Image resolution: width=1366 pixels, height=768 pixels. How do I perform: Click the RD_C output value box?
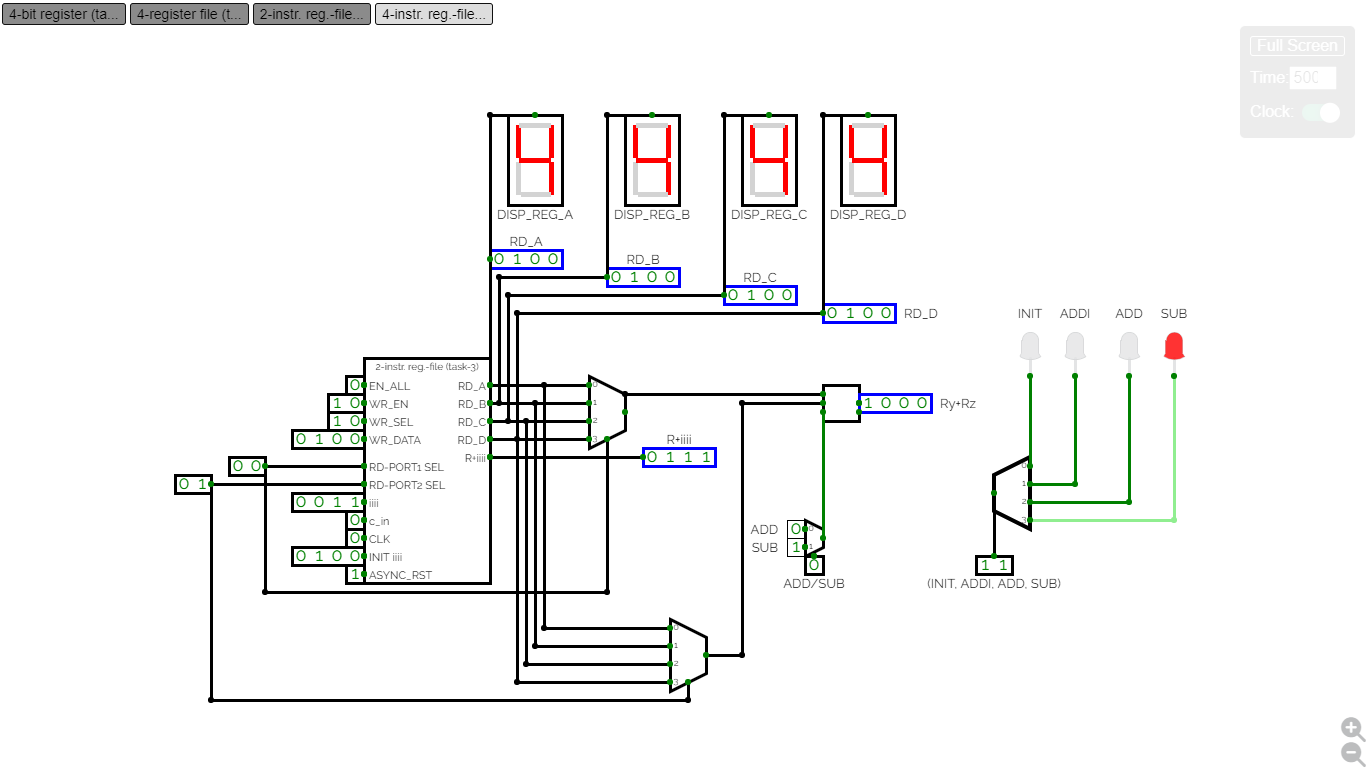pyautogui.click(x=760, y=295)
